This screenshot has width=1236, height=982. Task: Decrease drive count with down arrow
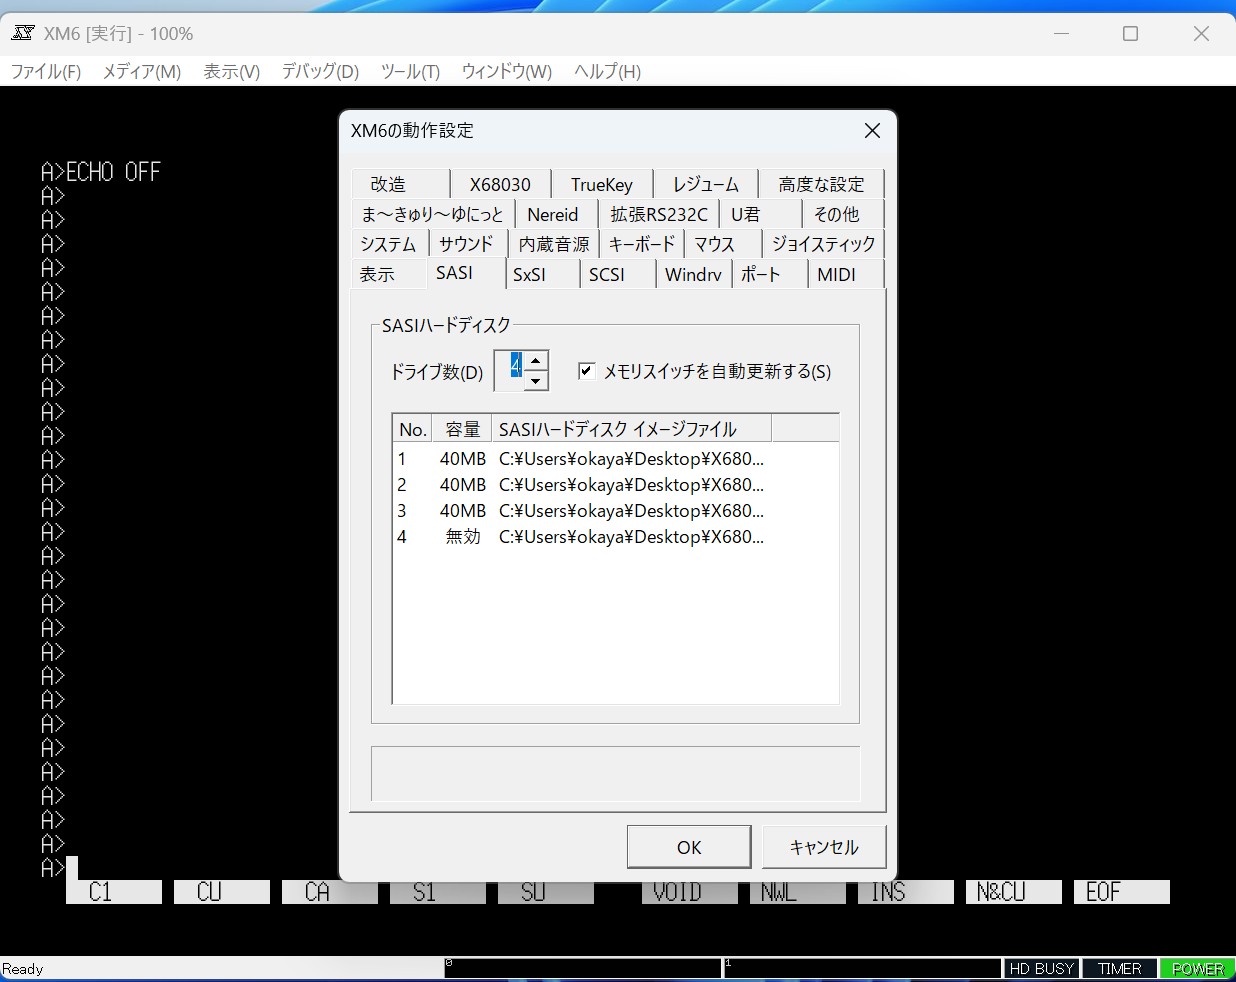(536, 381)
